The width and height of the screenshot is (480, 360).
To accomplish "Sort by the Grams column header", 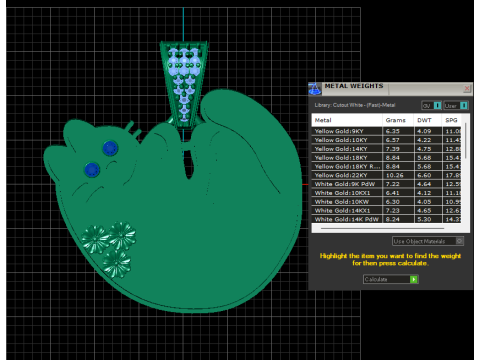I will 398,120.
